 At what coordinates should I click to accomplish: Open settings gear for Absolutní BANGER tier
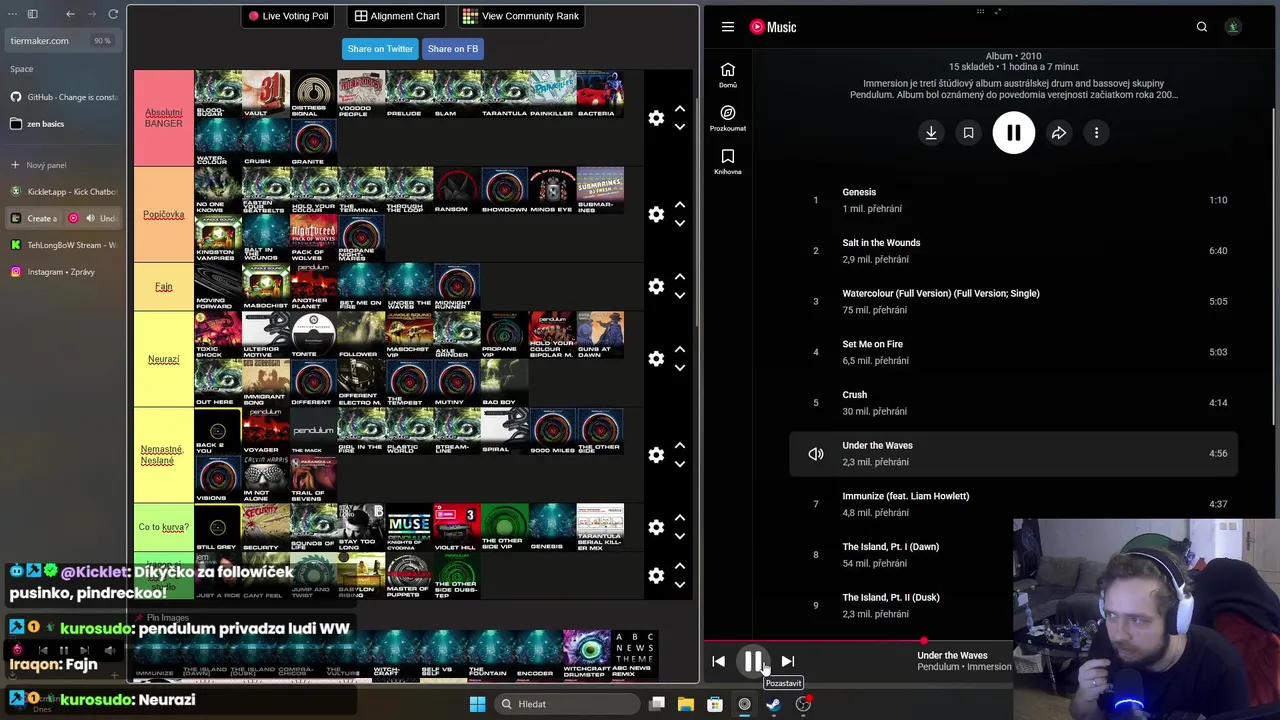656,118
